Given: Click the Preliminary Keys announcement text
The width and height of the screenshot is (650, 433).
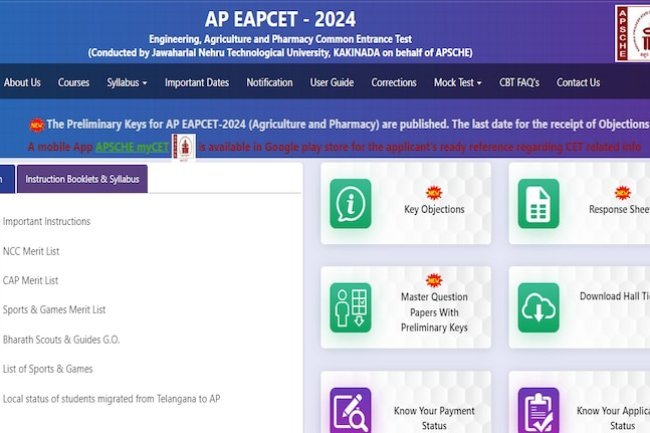Looking at the screenshot, I should tap(347, 124).
